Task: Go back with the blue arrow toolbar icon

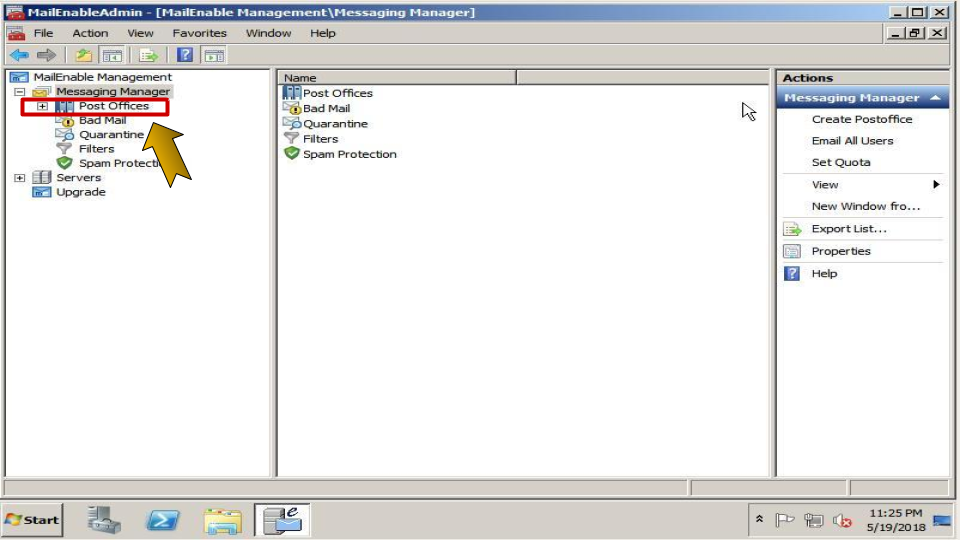Action: (19, 56)
